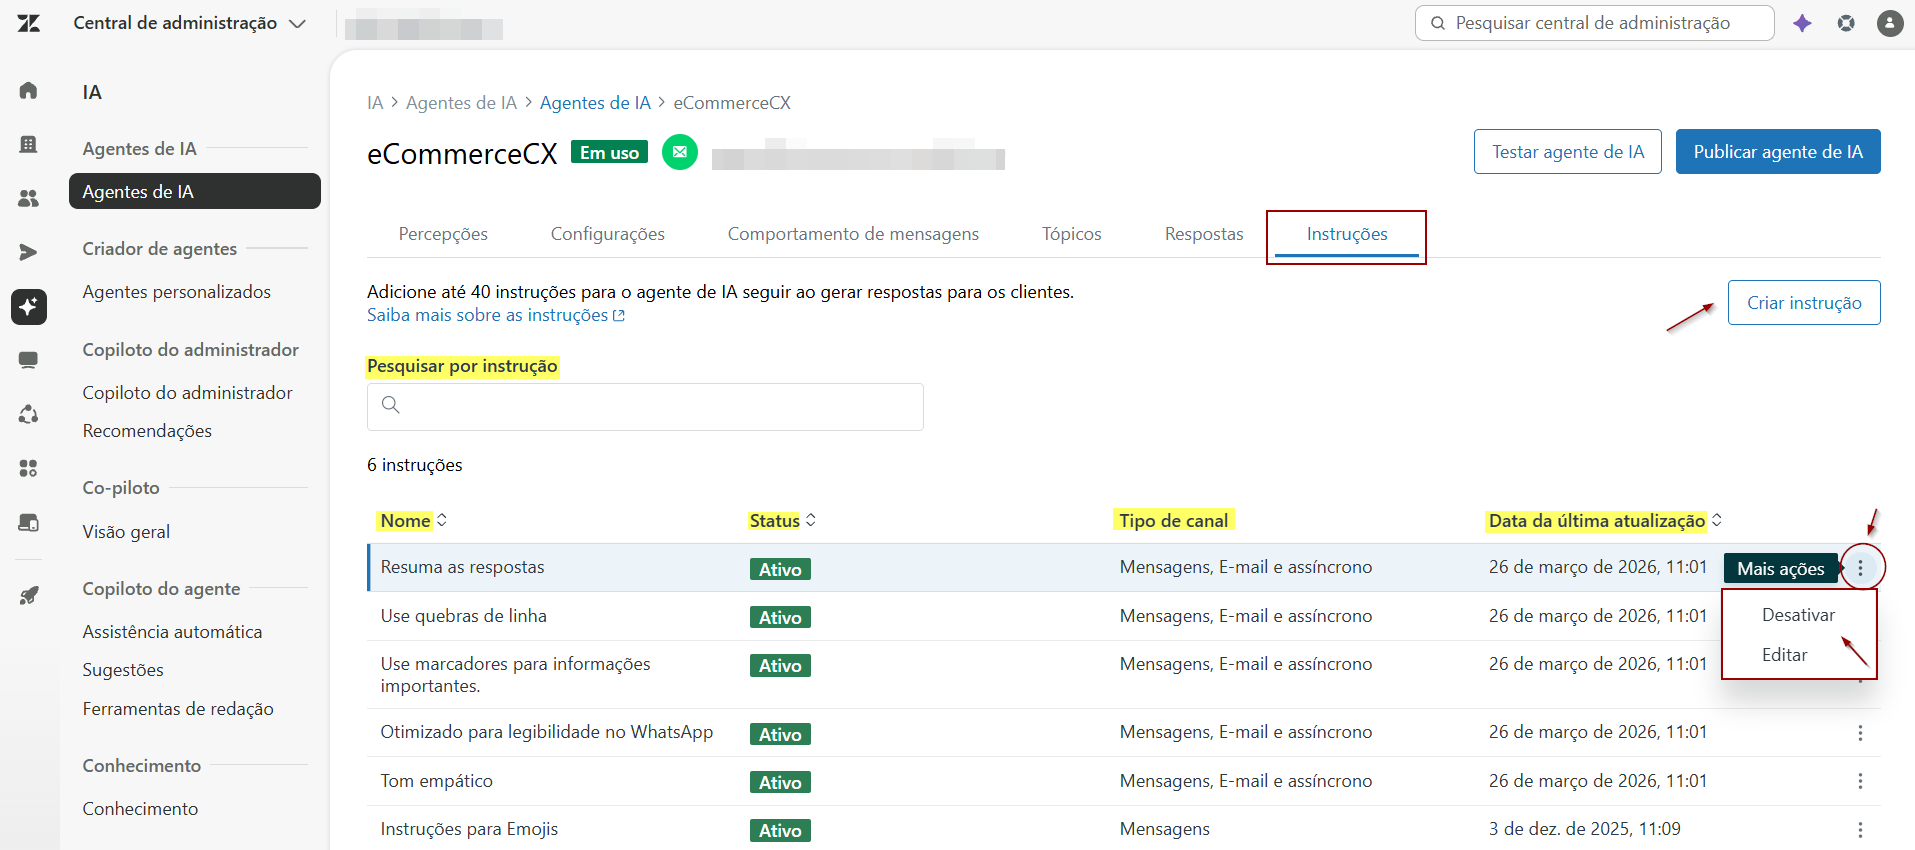Sort the table by Nome

pos(413,520)
